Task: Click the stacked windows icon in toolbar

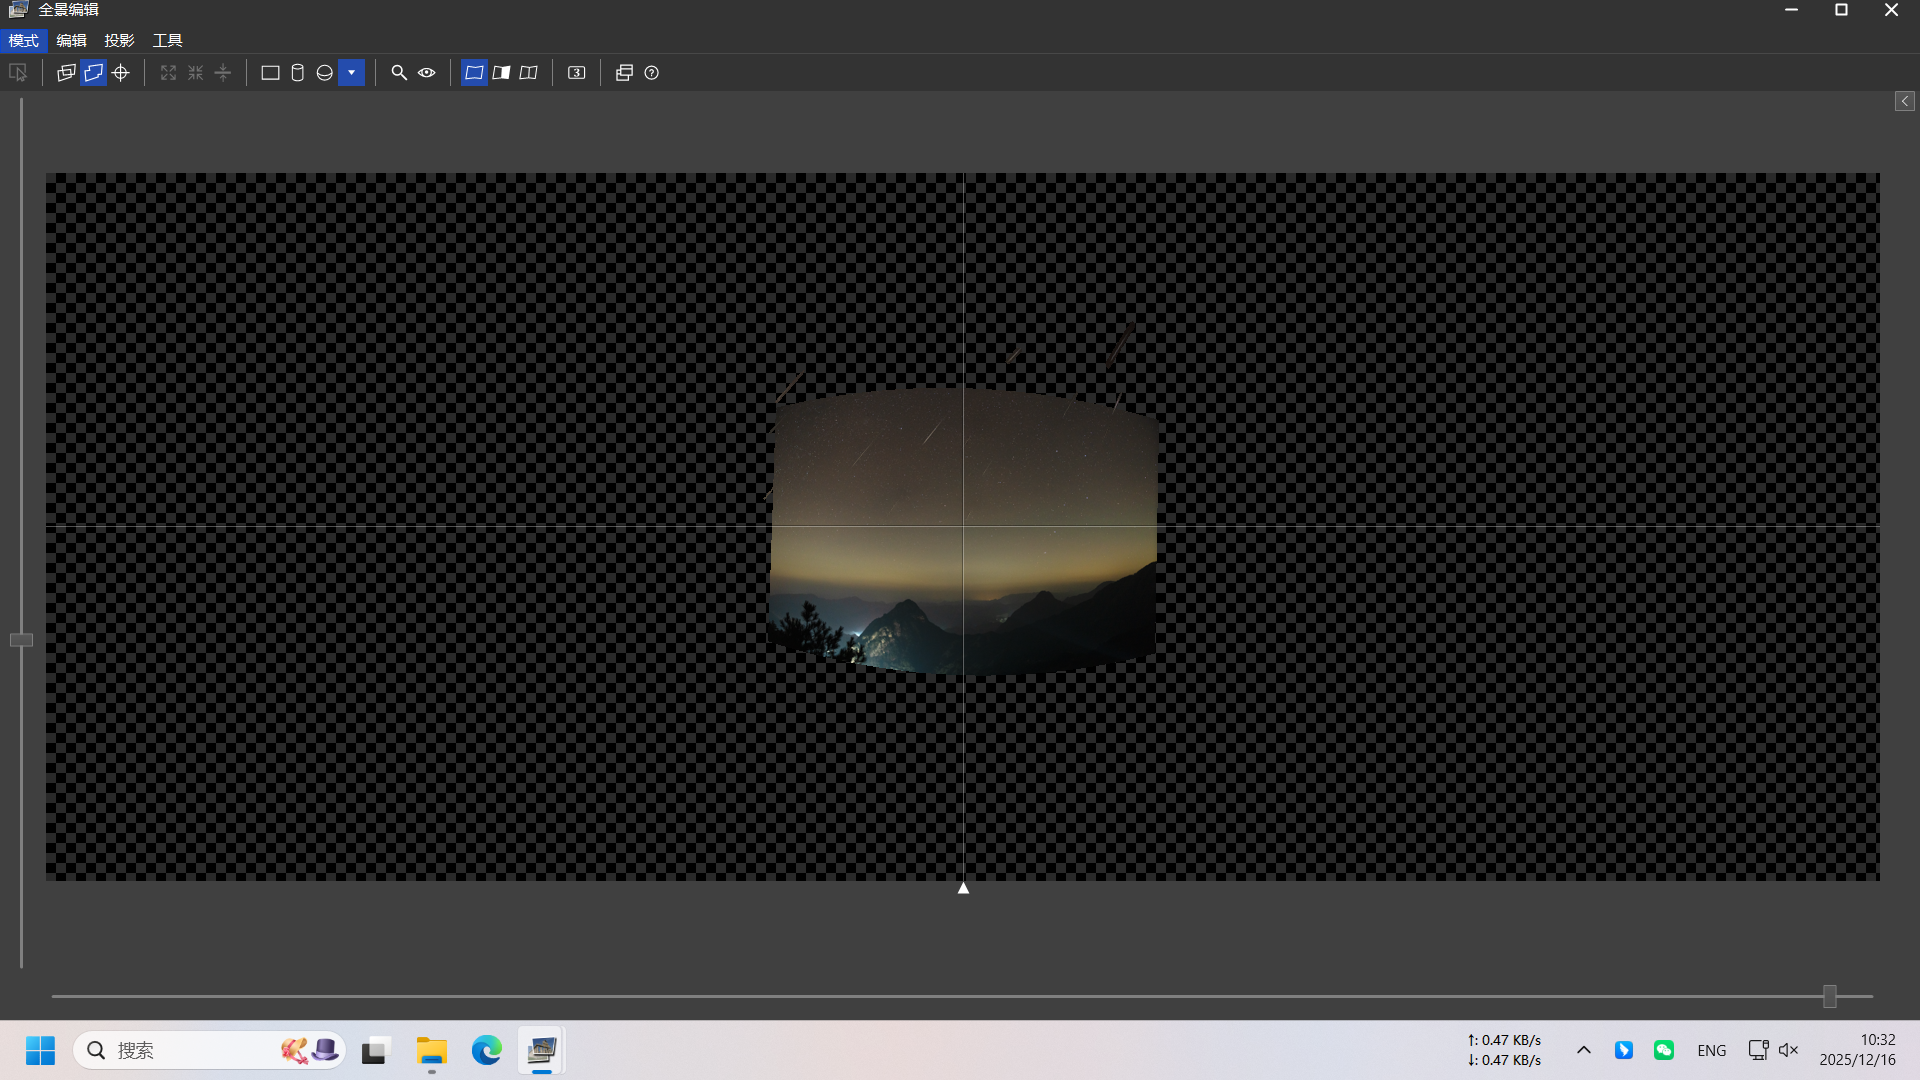Action: pyautogui.click(x=624, y=73)
